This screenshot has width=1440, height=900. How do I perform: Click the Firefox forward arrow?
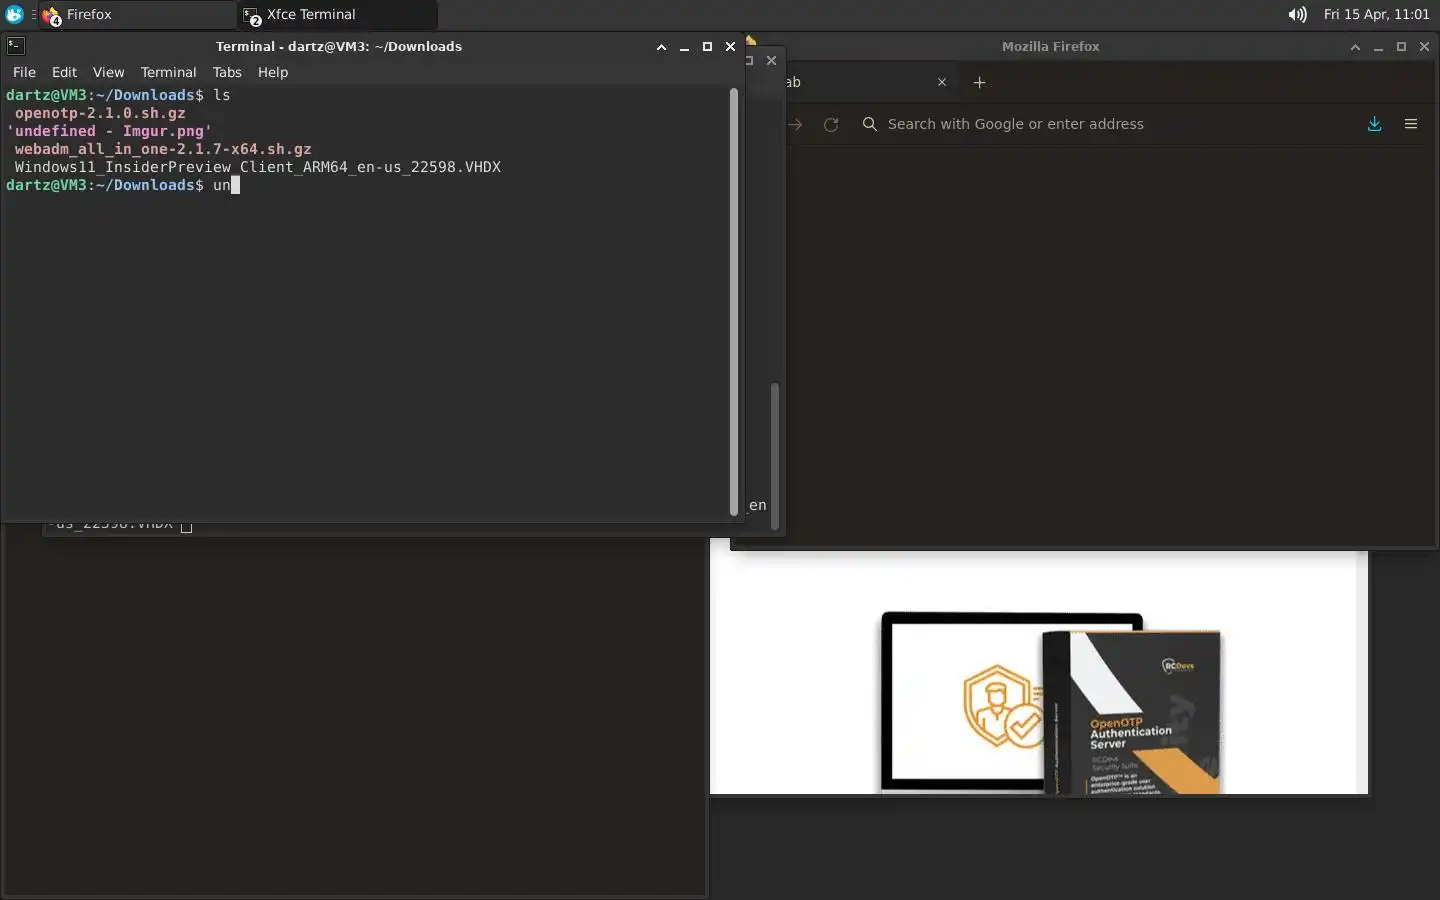(x=796, y=124)
